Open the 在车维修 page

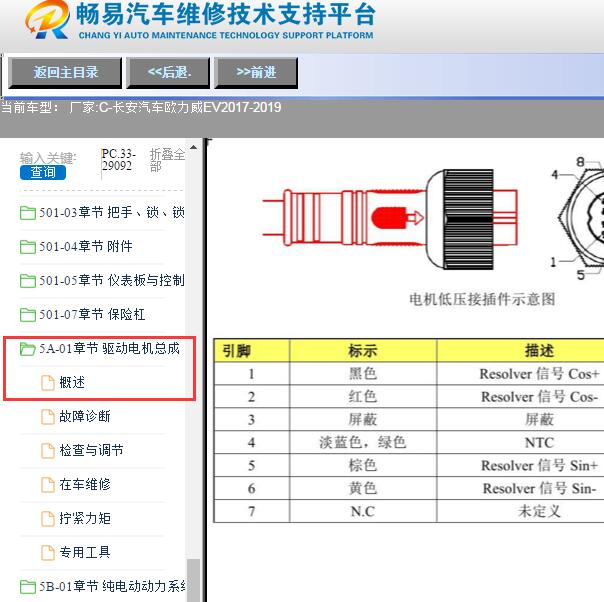(85, 485)
